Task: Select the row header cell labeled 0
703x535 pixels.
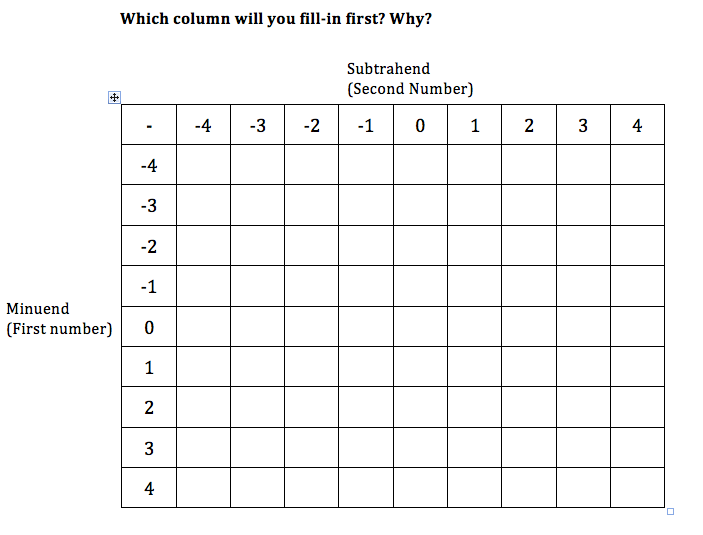Action: pyautogui.click(x=149, y=327)
